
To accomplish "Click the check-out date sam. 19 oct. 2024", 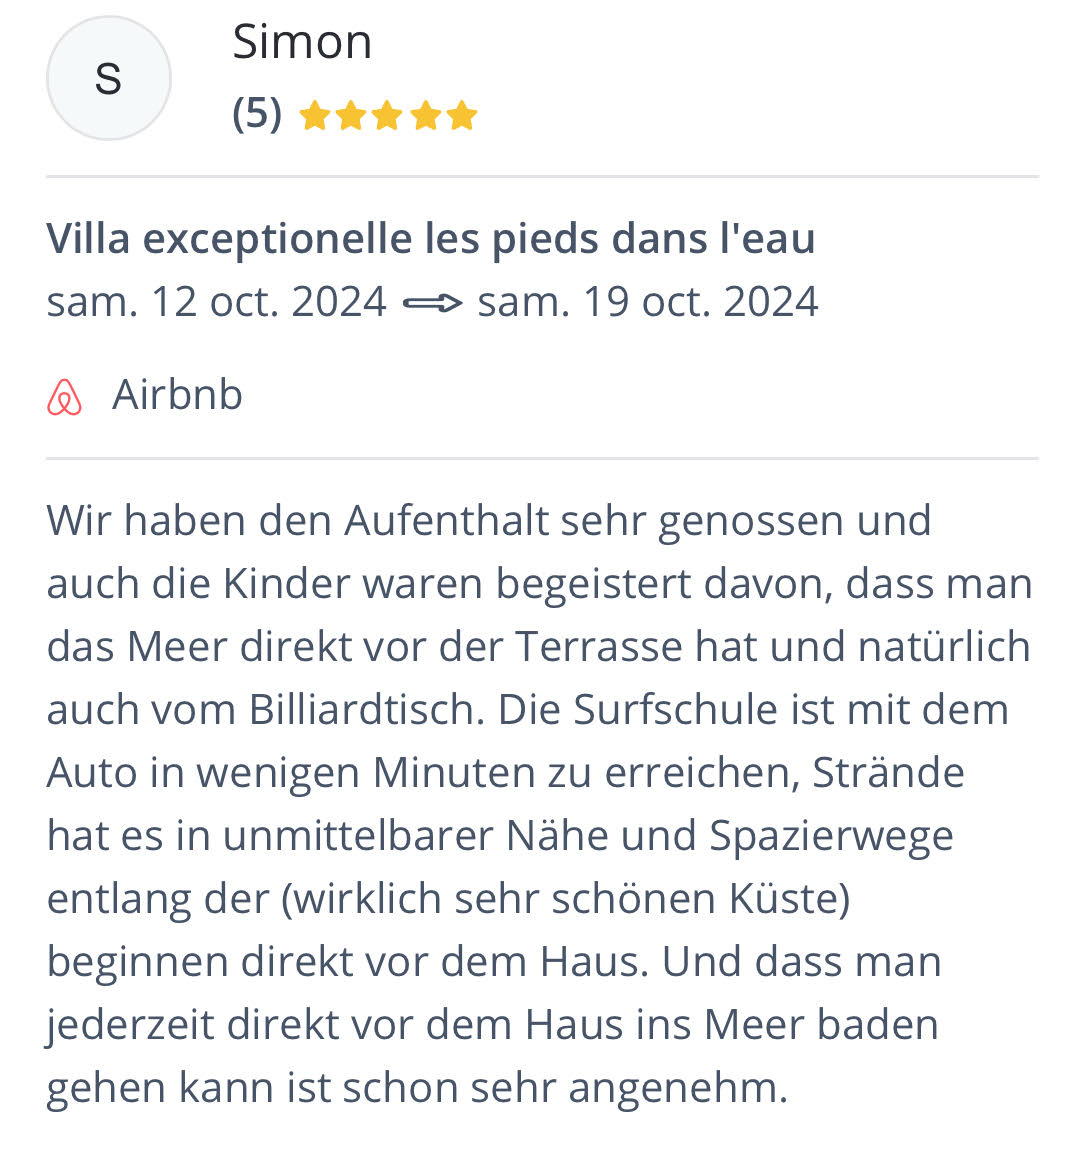I will [648, 302].
